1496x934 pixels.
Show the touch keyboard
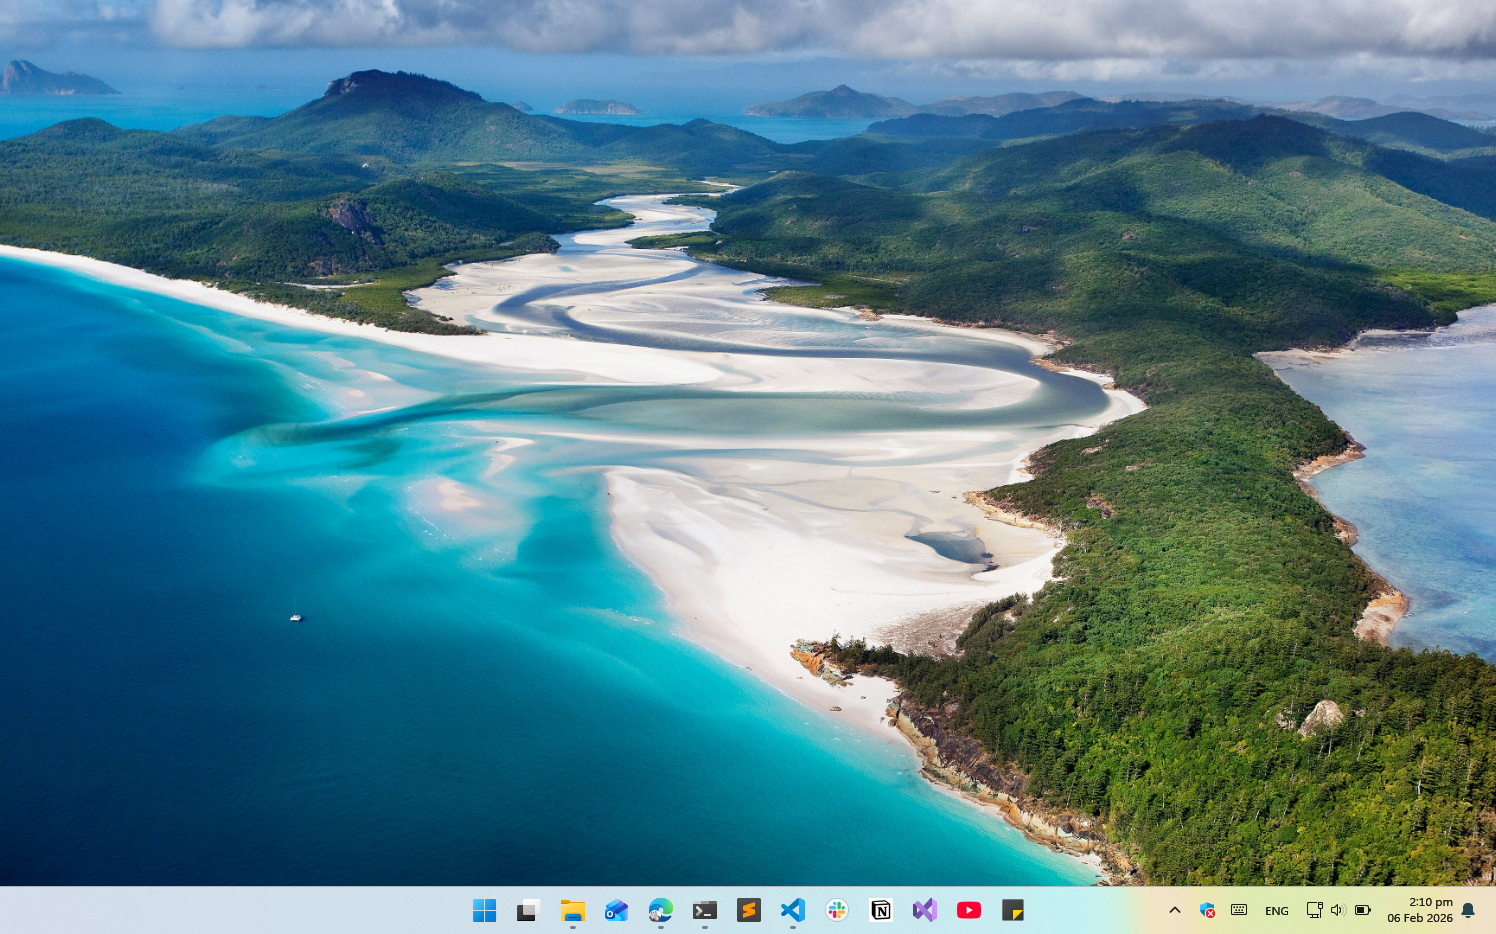click(x=1239, y=910)
